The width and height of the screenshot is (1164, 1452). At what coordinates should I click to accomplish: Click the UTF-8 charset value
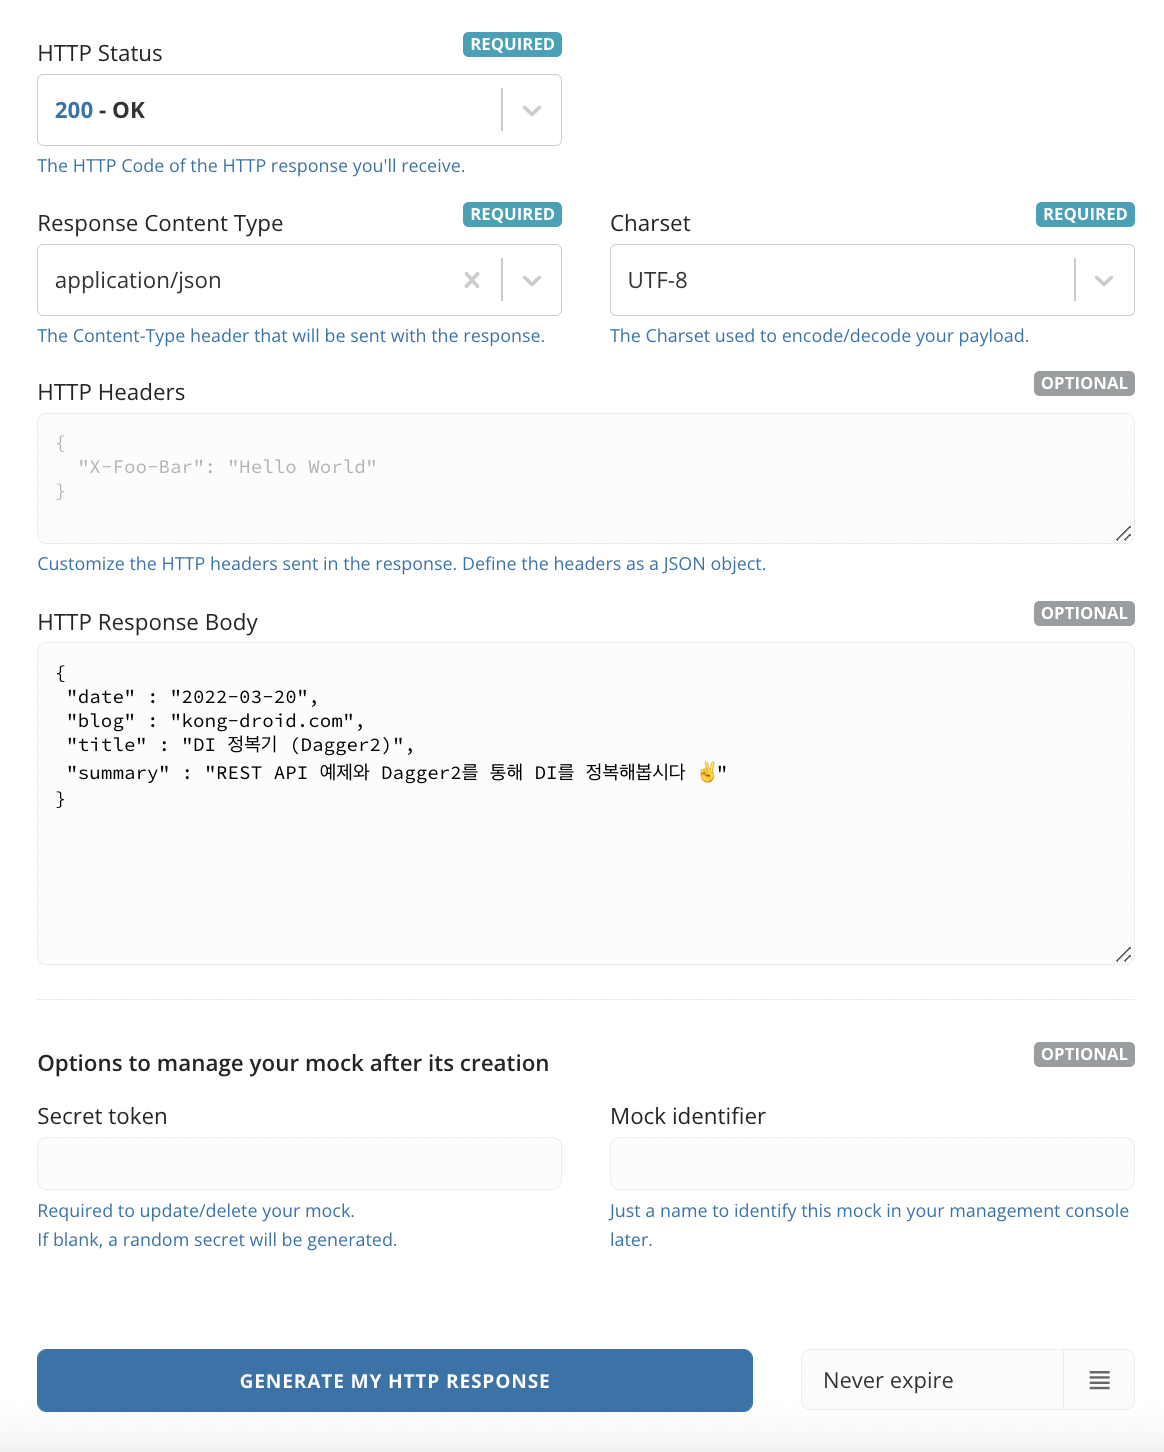[658, 280]
